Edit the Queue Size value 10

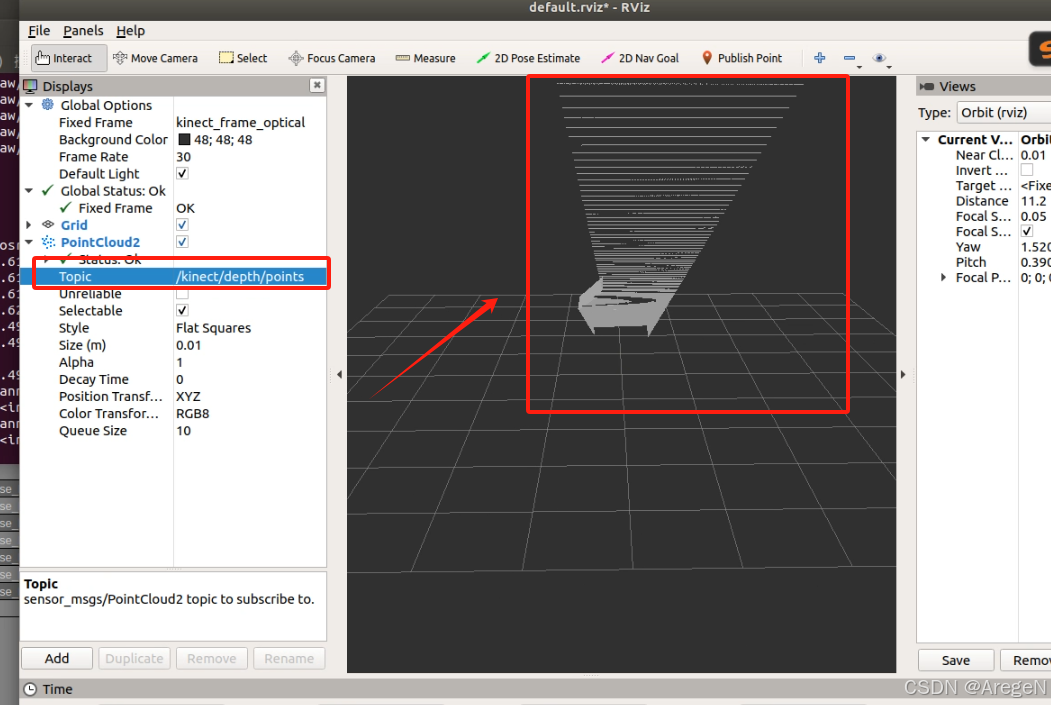tap(250, 430)
